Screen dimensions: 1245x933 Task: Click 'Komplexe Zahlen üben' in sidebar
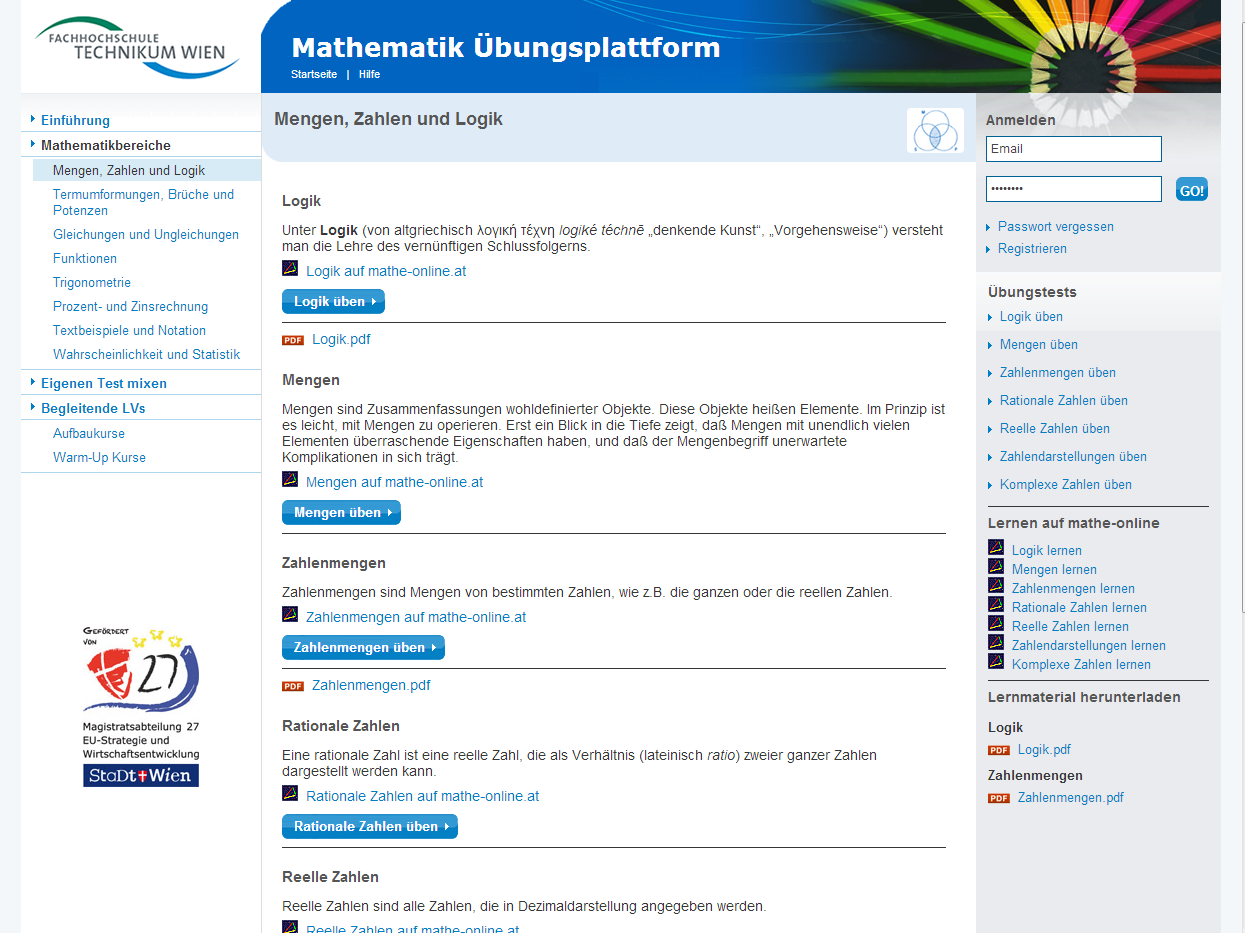(1066, 485)
